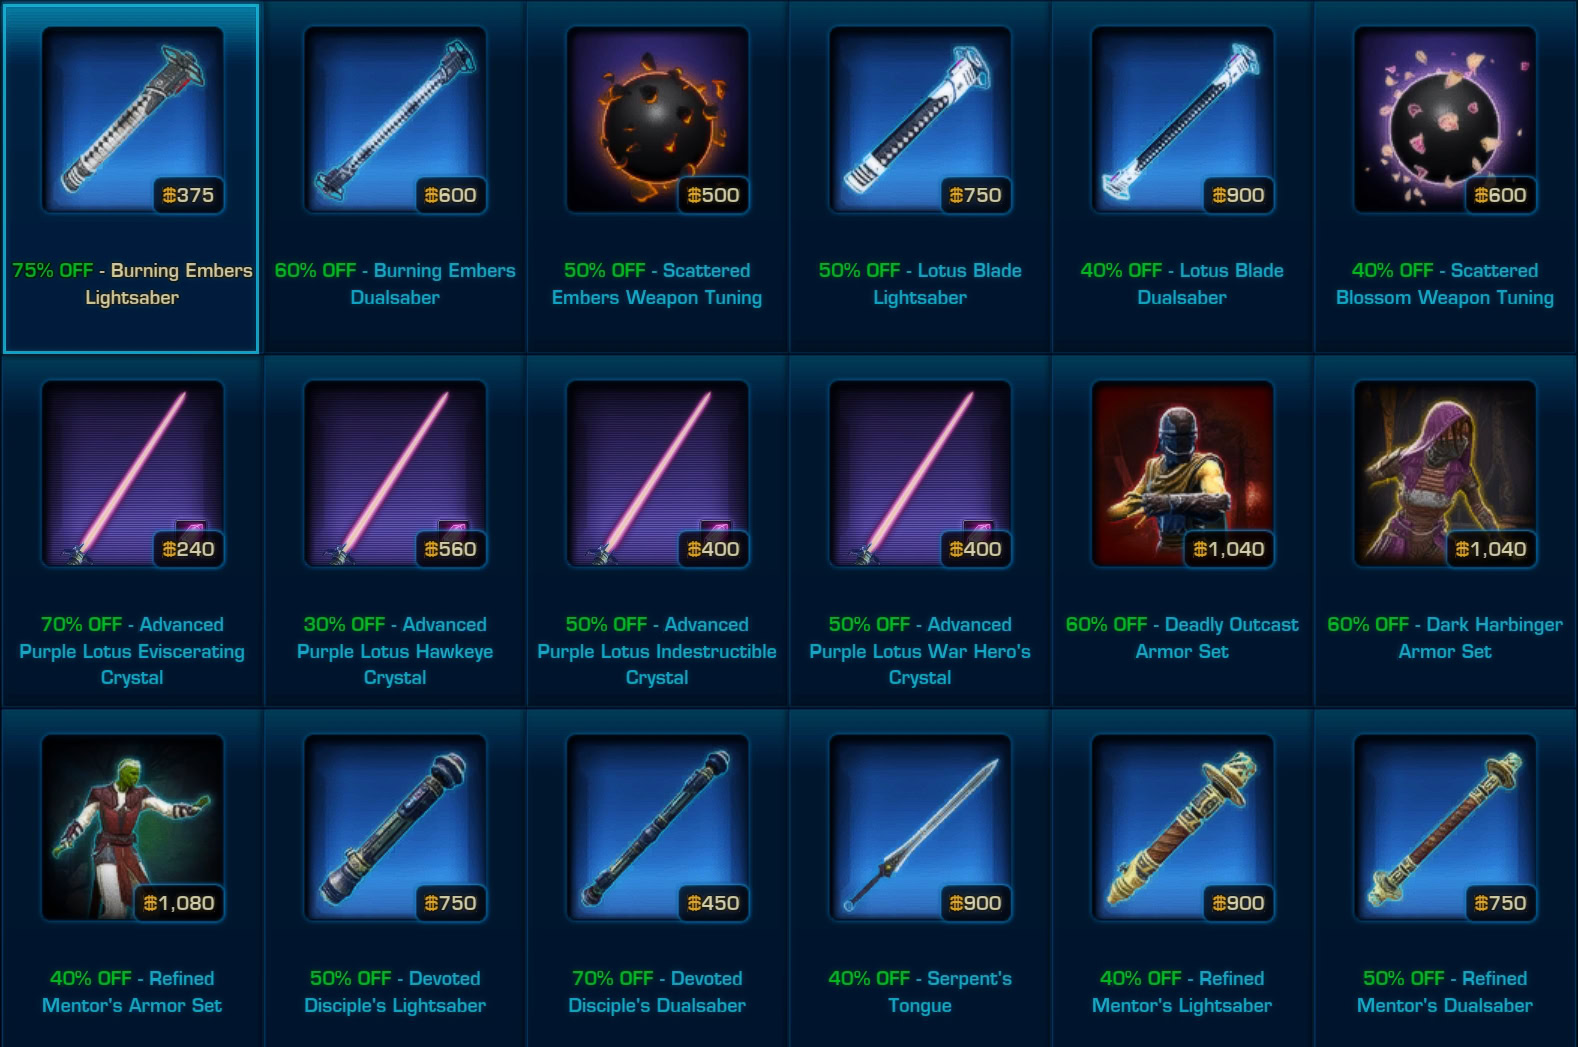Click the Serpent's Tongue sword icon
This screenshot has height=1047, width=1578.
point(920,828)
